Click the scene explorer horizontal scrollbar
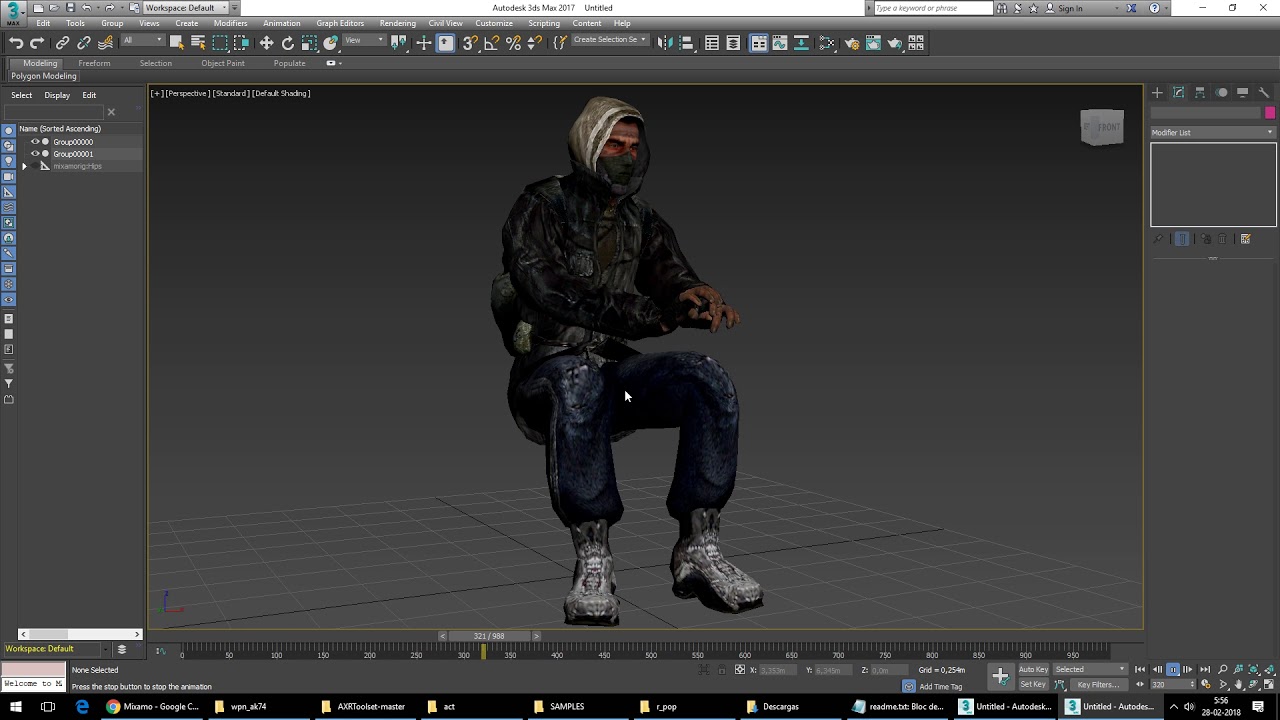Viewport: 1280px width, 720px height. click(79, 634)
